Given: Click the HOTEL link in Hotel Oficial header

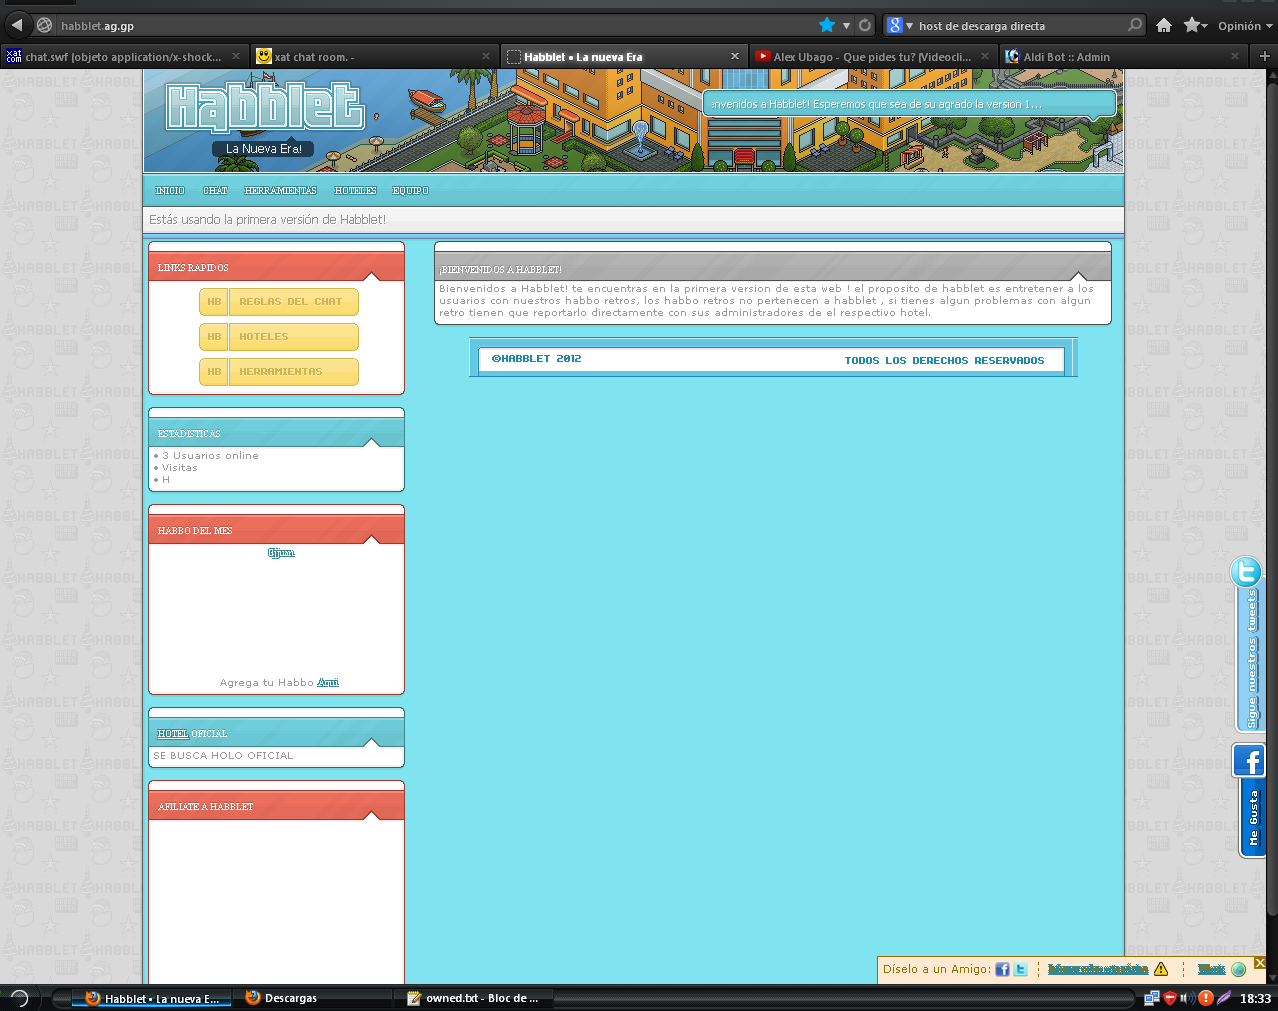Looking at the screenshot, I should point(172,734).
